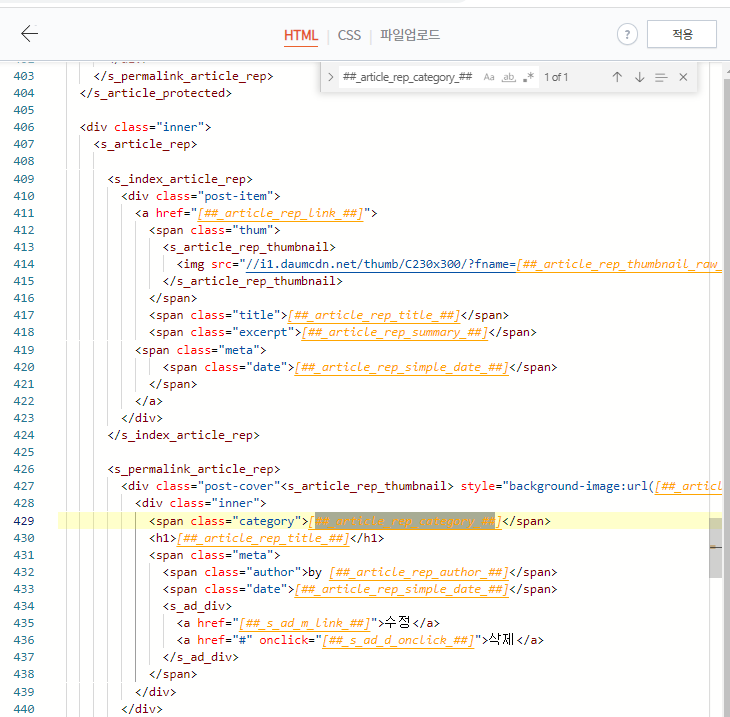The image size is (730, 717).
Task: Toggle regular expression search option
Action: coord(528,77)
